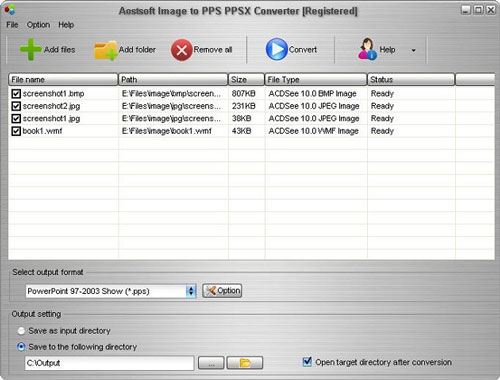This screenshot has width=500, height=380.
Task: Close the converter window
Action: click(490, 10)
